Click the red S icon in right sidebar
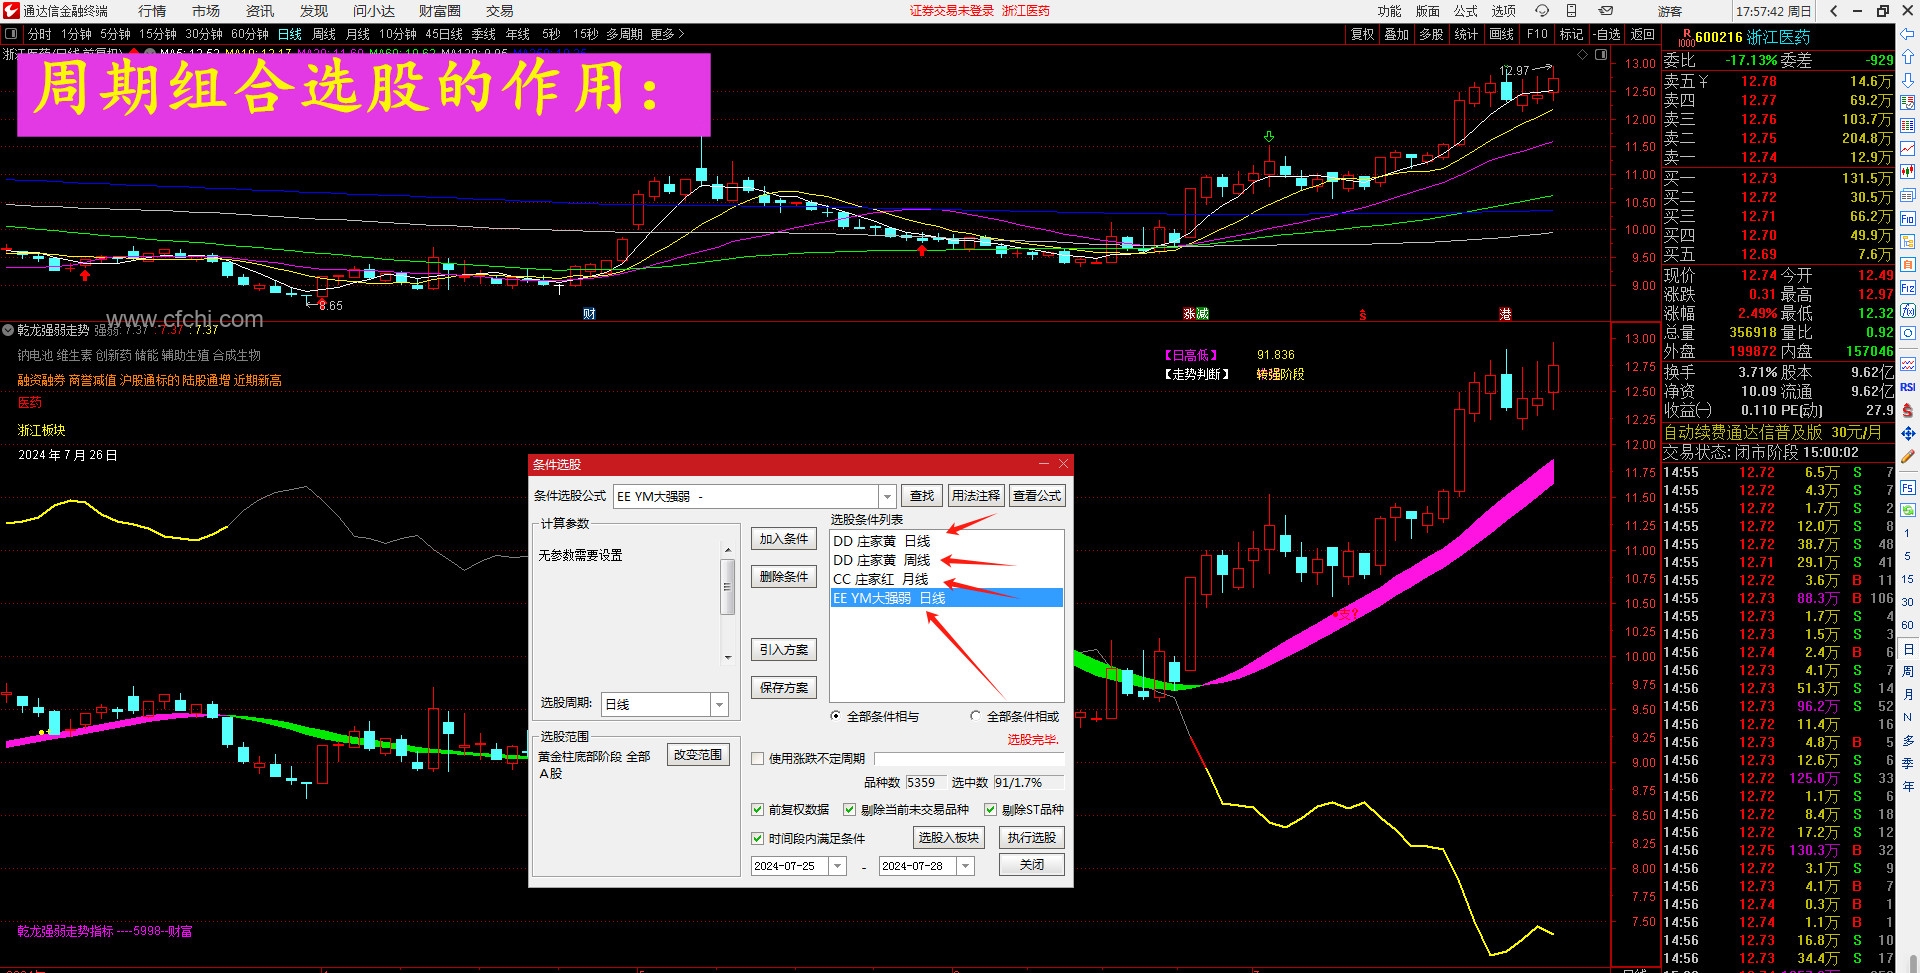The image size is (1920, 973). coord(1908,410)
